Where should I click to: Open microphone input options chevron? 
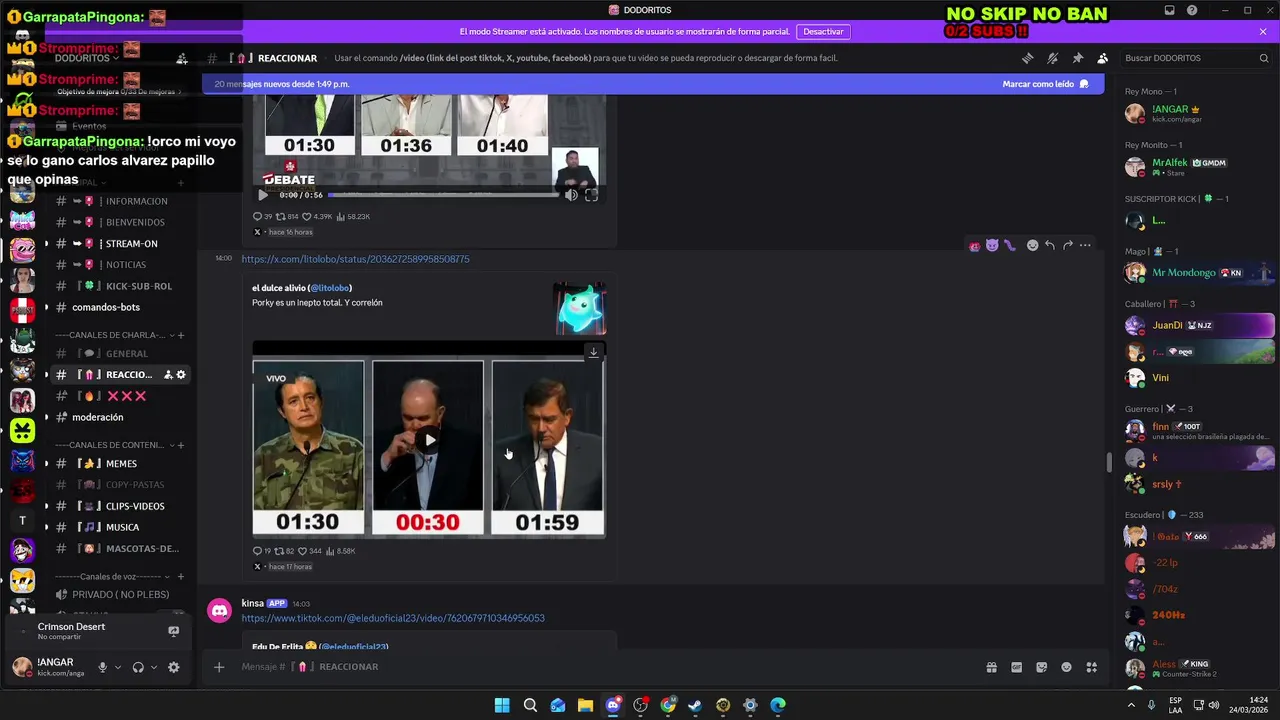click(118, 667)
